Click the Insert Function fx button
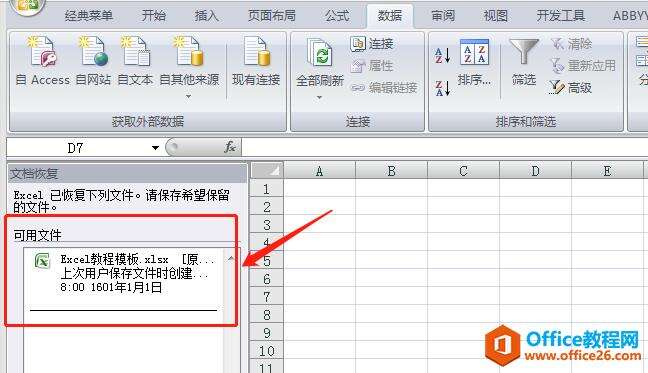This screenshot has height=373, width=648. pyautogui.click(x=230, y=147)
